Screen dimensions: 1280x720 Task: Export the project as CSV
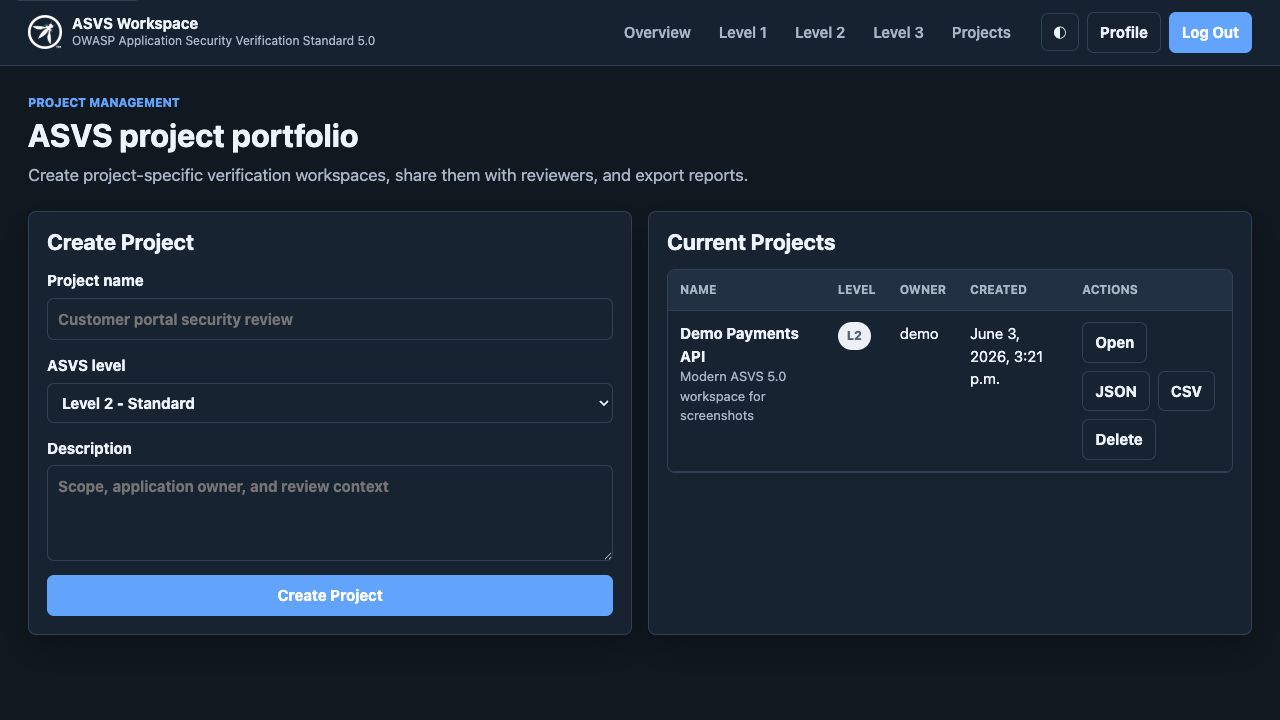(x=1186, y=391)
